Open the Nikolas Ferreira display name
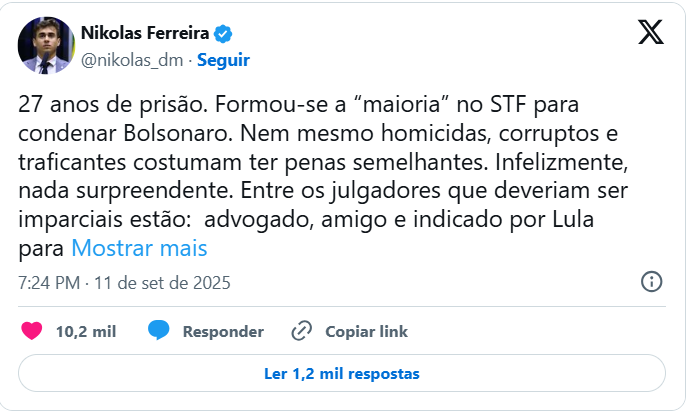 point(145,33)
